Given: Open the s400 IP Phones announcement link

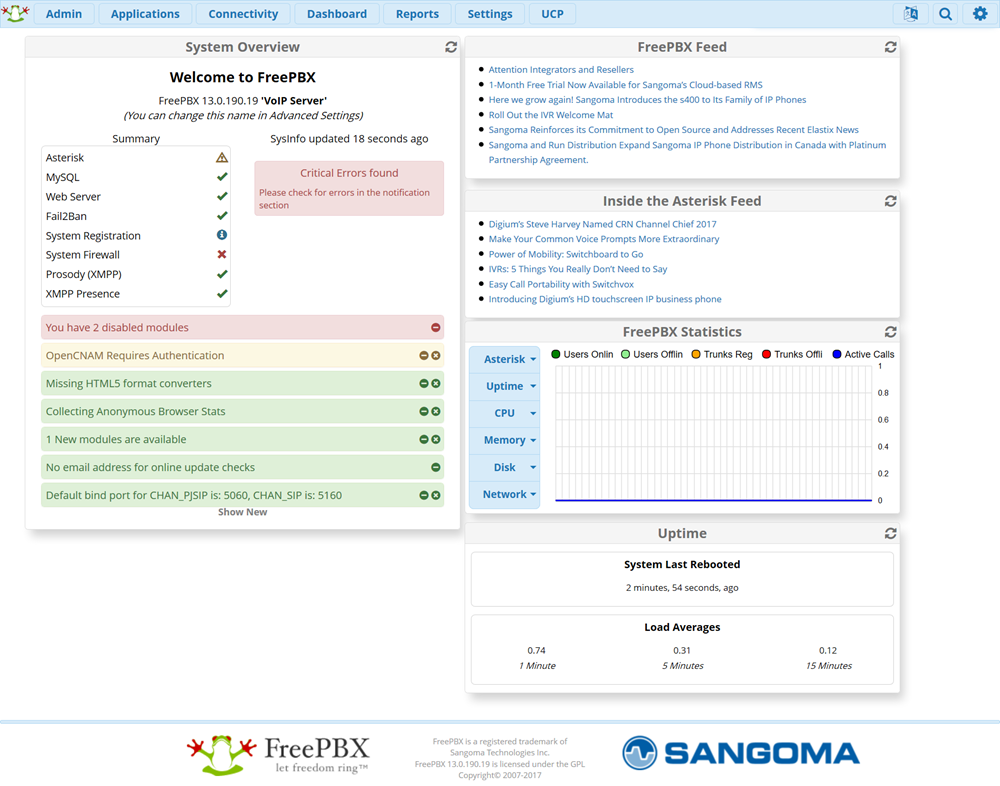Looking at the screenshot, I should (x=647, y=100).
